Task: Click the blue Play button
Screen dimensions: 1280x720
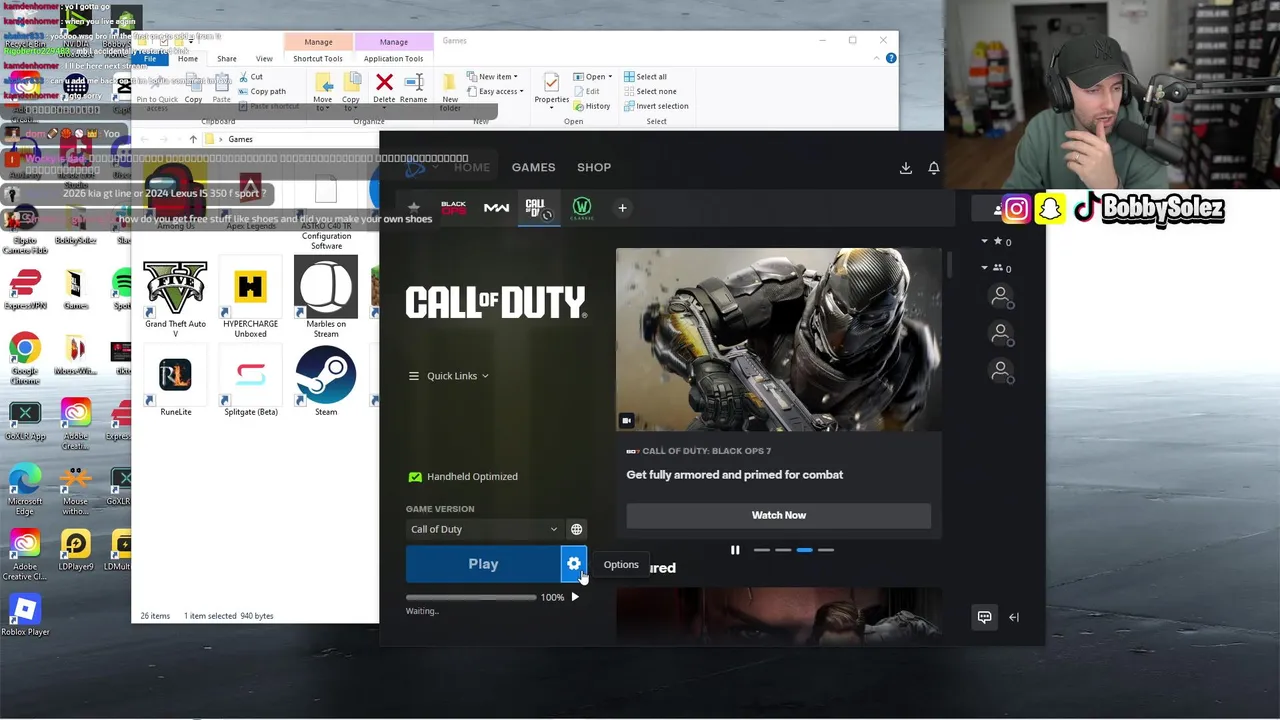Action: coord(483,564)
